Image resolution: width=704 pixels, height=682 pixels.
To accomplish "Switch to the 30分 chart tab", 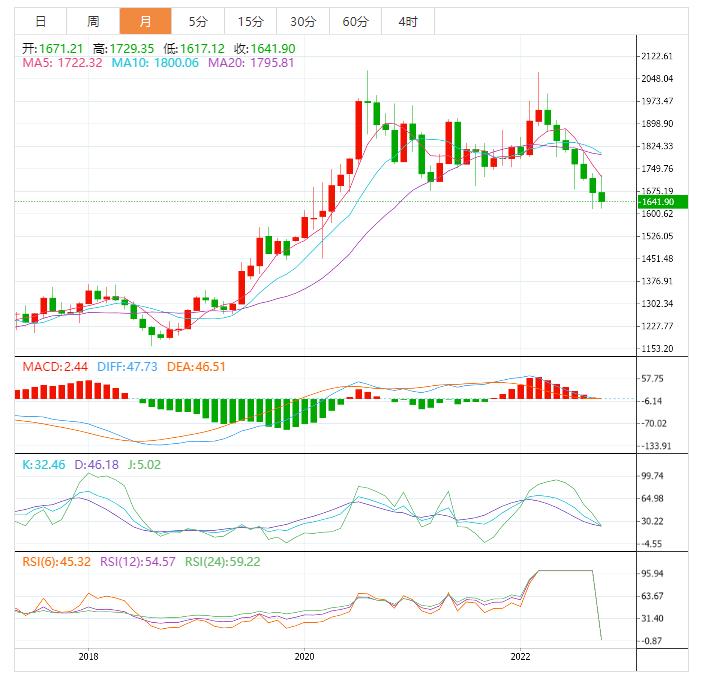I will (x=303, y=21).
